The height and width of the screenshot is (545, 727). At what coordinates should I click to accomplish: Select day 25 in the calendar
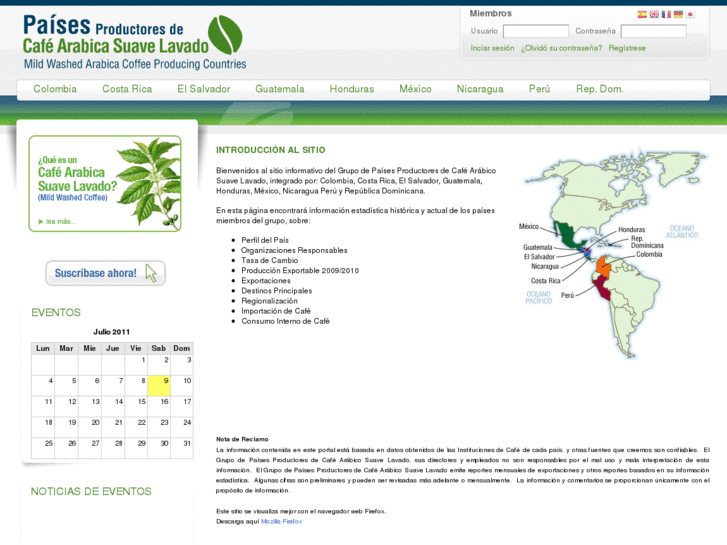coord(43,448)
